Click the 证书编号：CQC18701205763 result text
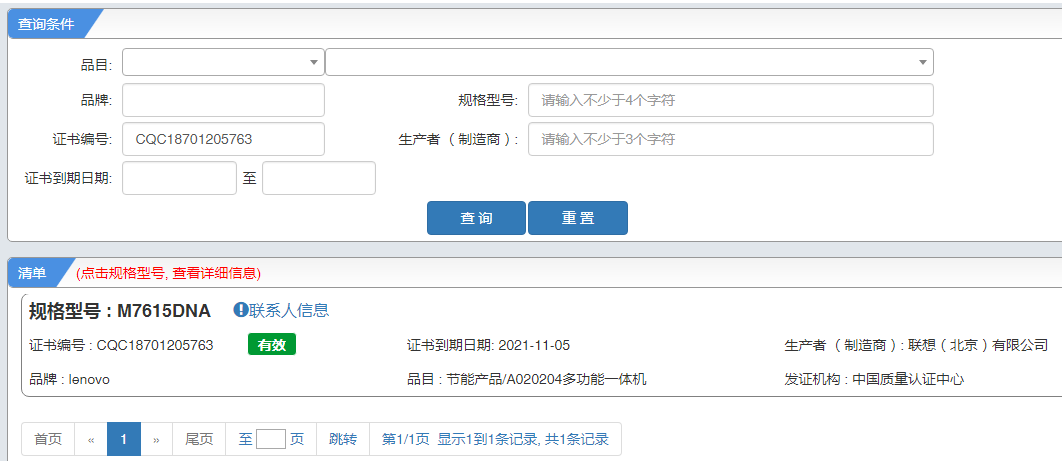1062x461 pixels. pyautogui.click(x=121, y=345)
